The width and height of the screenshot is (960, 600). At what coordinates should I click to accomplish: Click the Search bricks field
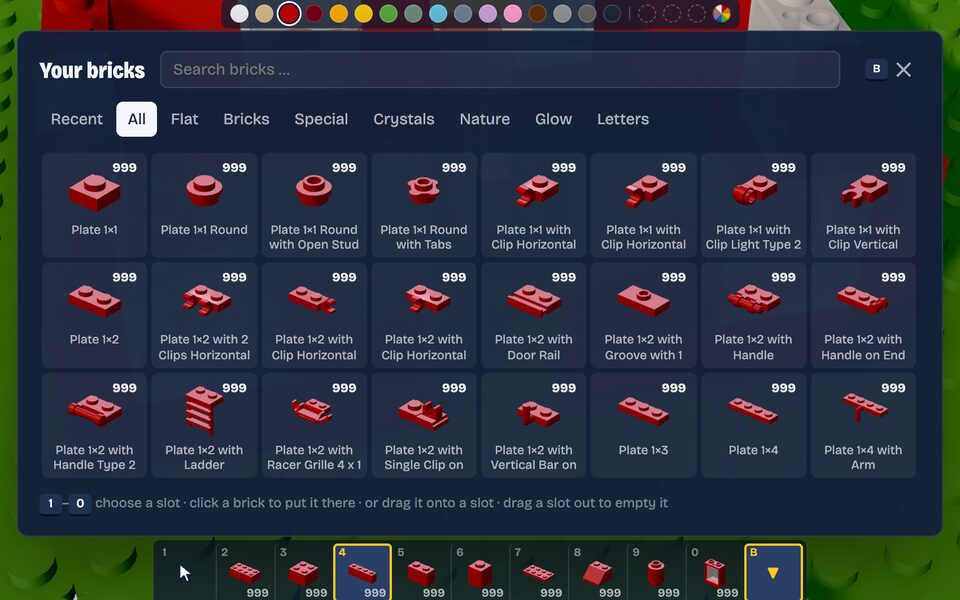click(500, 69)
